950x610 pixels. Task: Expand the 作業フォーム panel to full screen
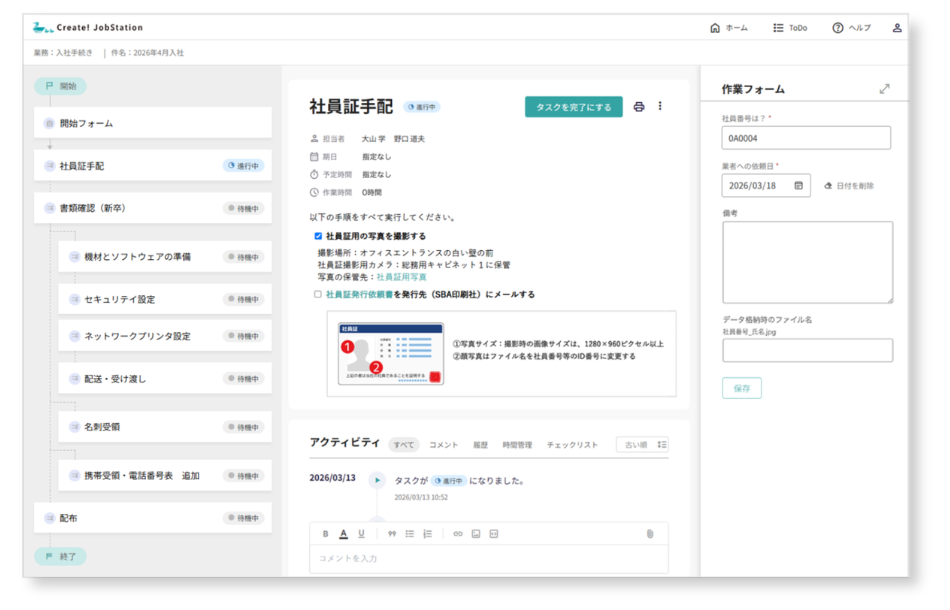coord(884,88)
